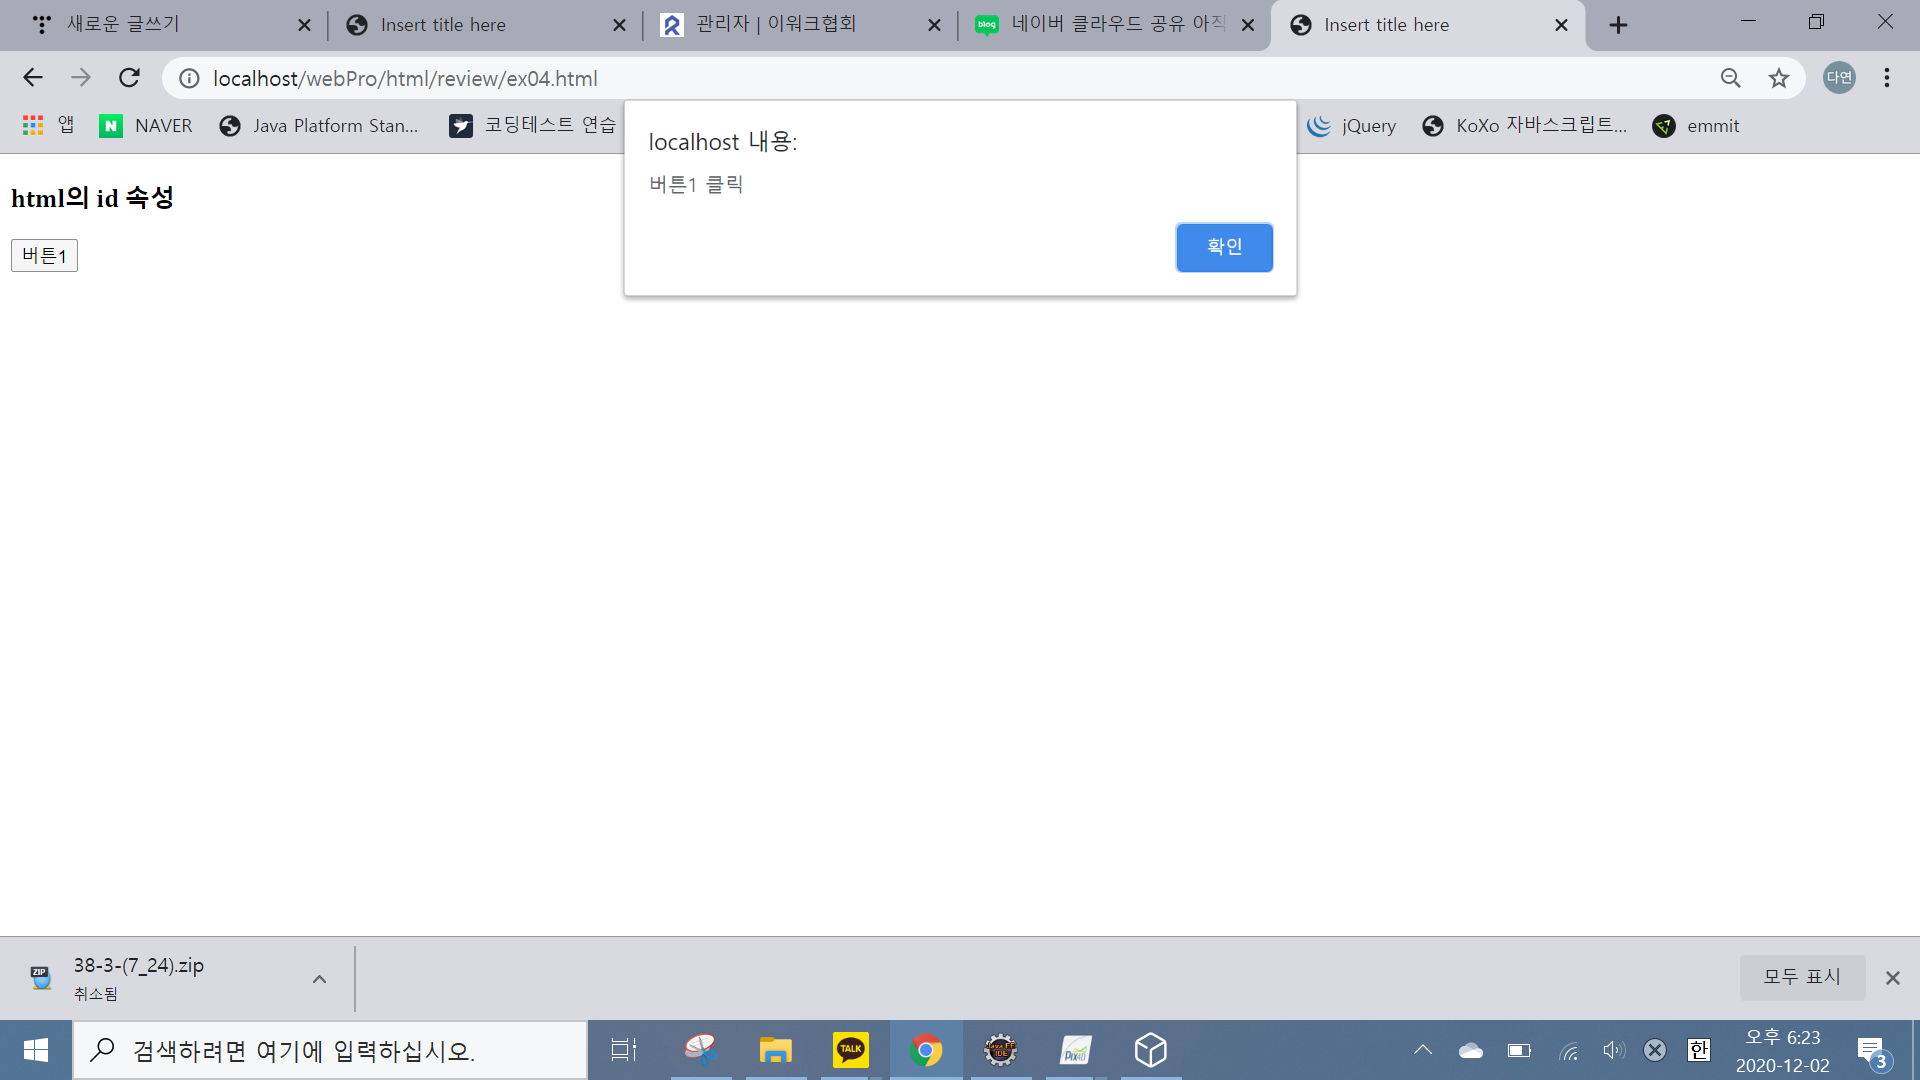Click the 모두 표시 button
The height and width of the screenshot is (1080, 1920).
point(1801,977)
